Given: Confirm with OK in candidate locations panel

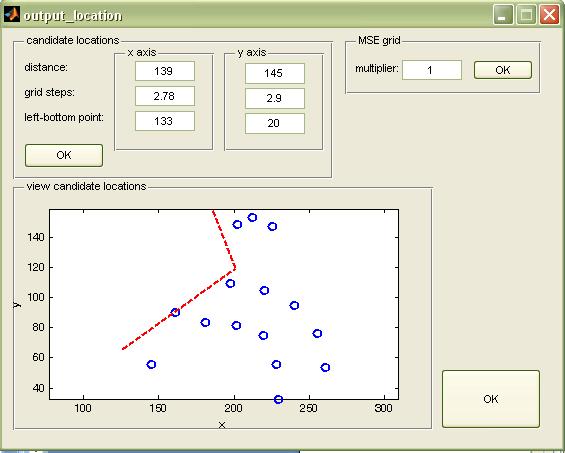Looking at the screenshot, I should (x=64, y=155).
